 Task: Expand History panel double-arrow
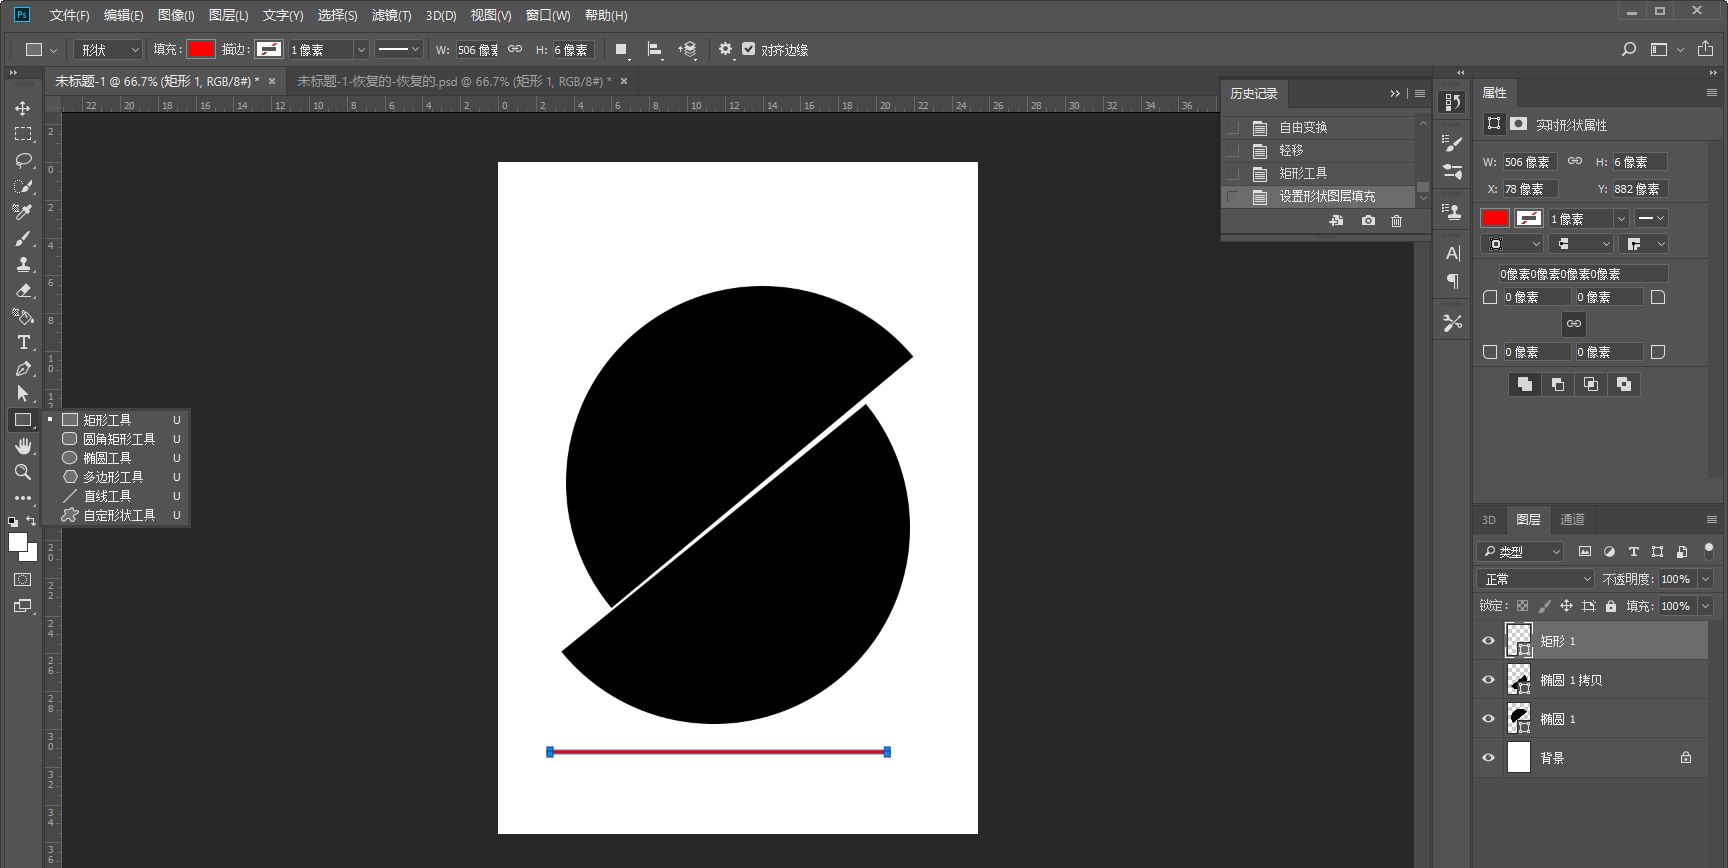pos(1395,94)
